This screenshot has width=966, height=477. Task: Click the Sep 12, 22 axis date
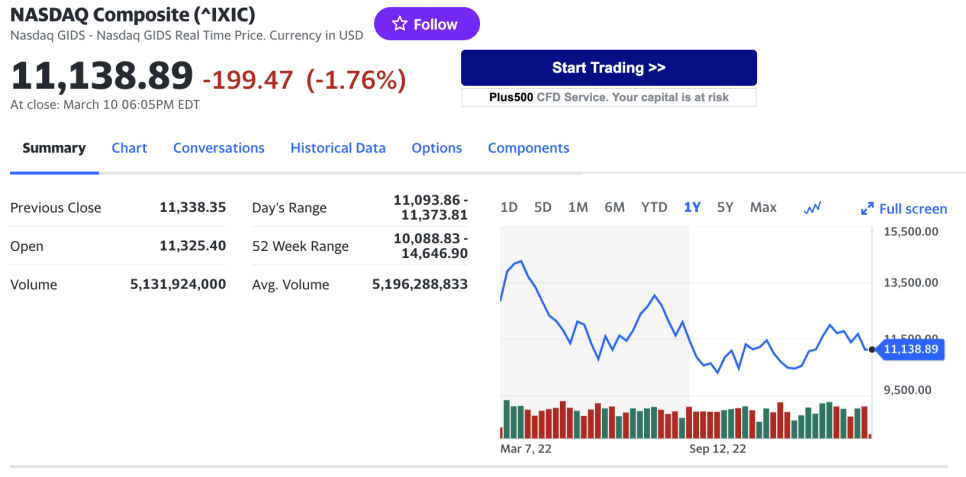tap(717, 449)
